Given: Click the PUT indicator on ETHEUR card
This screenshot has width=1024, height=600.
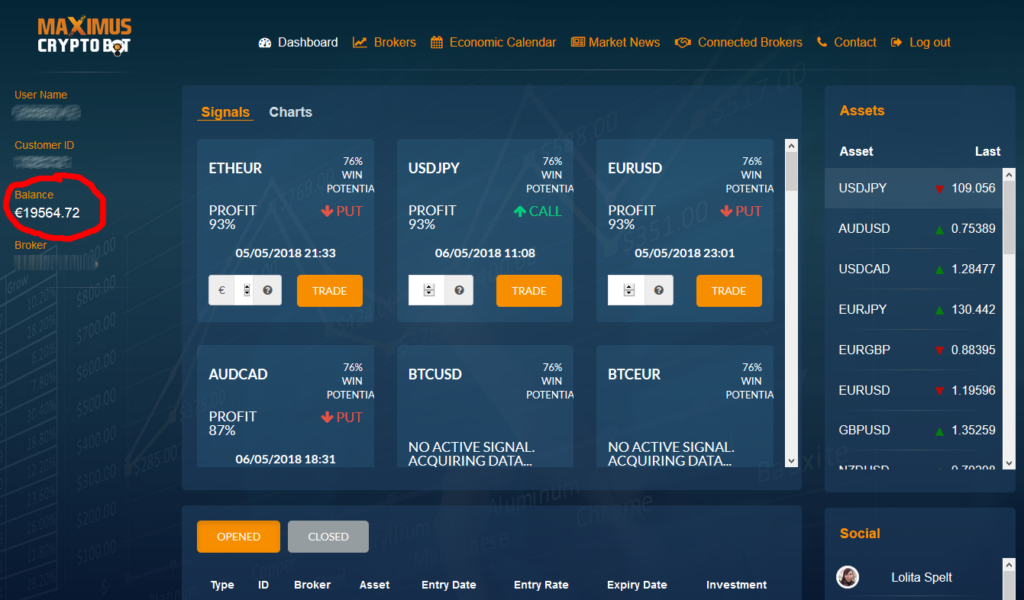Looking at the screenshot, I should click(x=342, y=212).
